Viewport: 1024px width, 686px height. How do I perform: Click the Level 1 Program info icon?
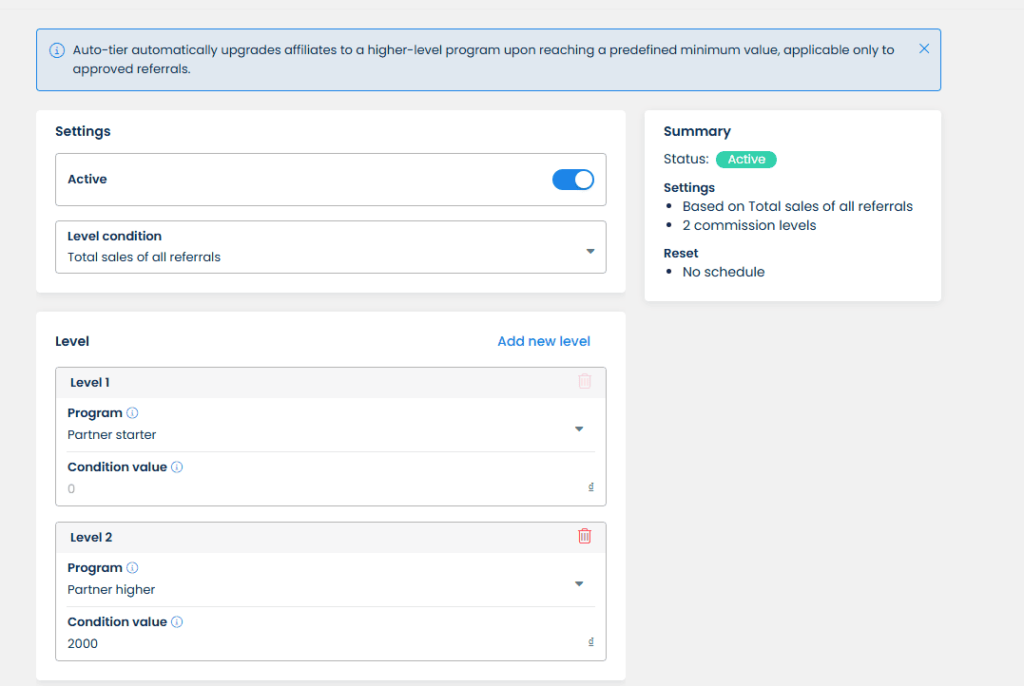coord(132,413)
